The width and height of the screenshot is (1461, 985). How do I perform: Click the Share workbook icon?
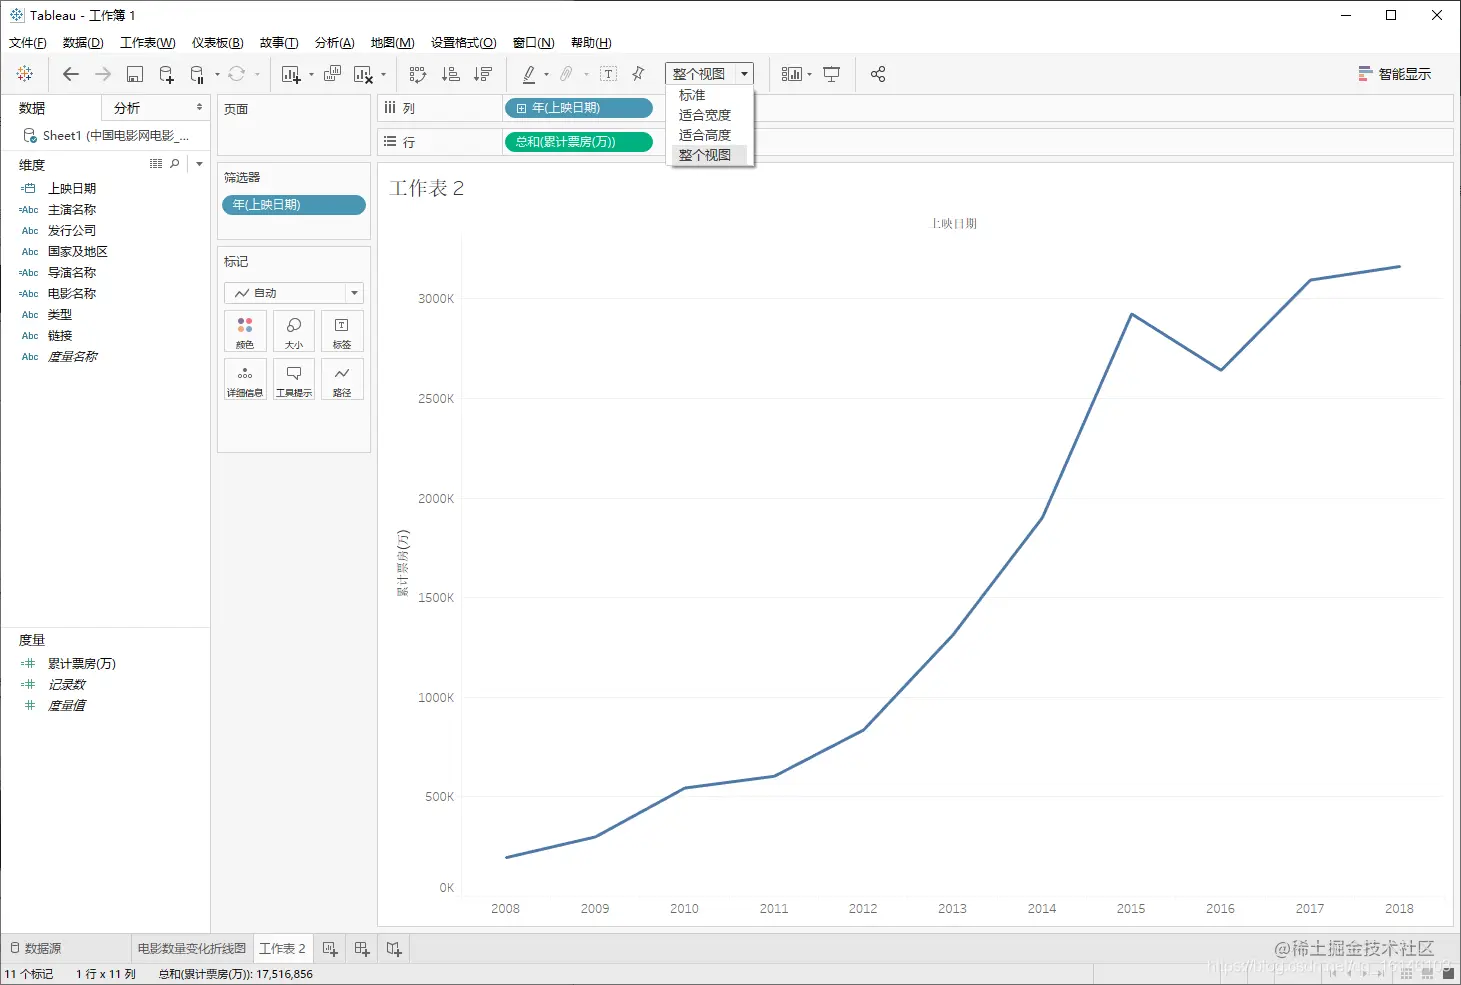coord(878,74)
